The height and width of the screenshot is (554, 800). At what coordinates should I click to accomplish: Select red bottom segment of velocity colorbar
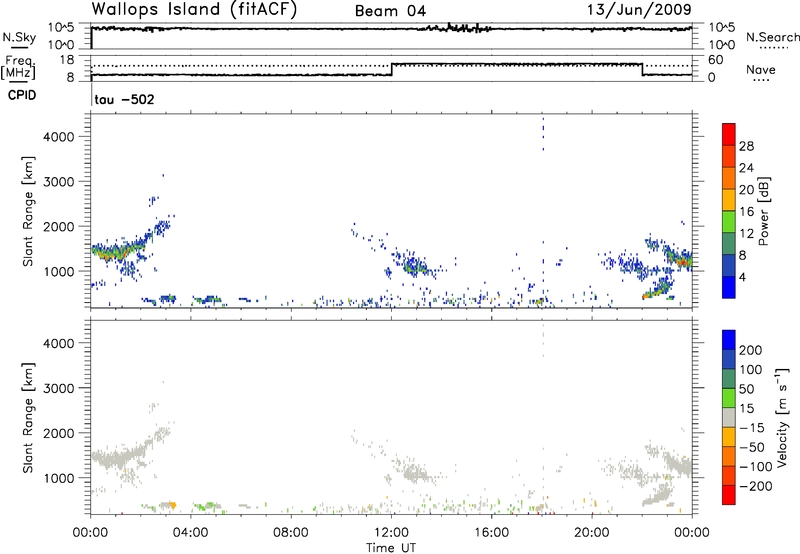729,495
